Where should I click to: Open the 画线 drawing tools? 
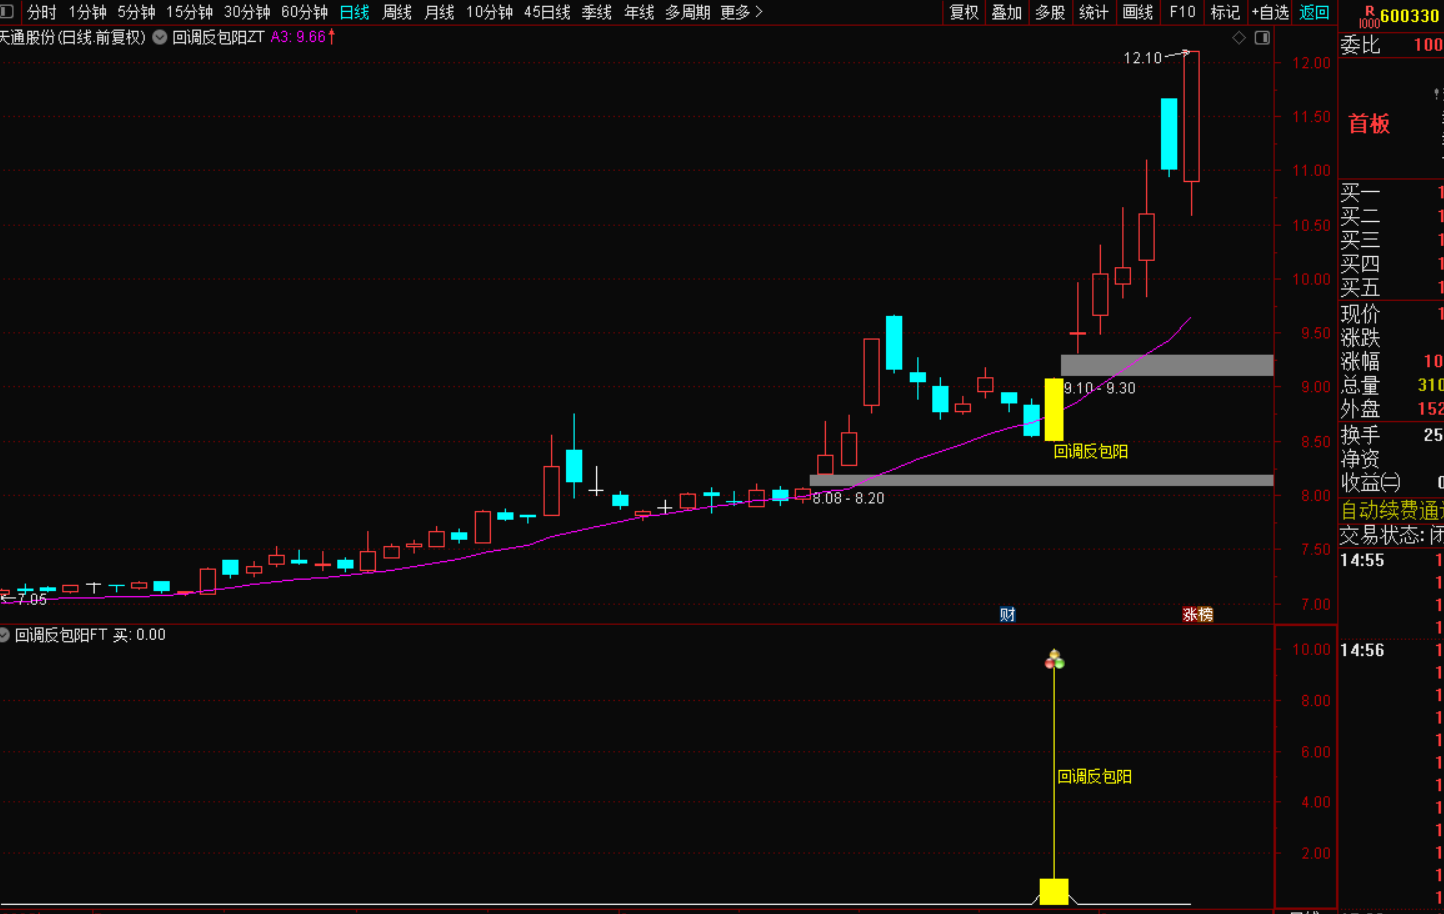coord(1138,12)
